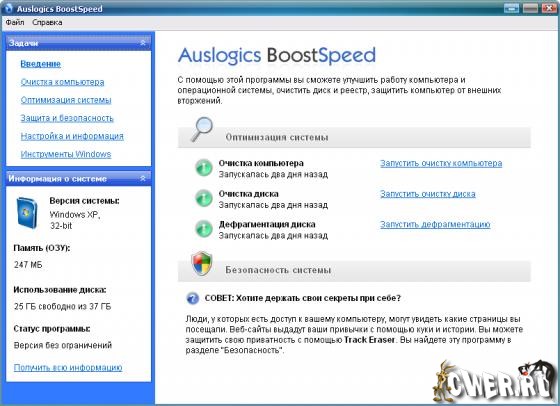
Task: Go to Очистка компьютера in sidebar
Action: [x=62, y=82]
